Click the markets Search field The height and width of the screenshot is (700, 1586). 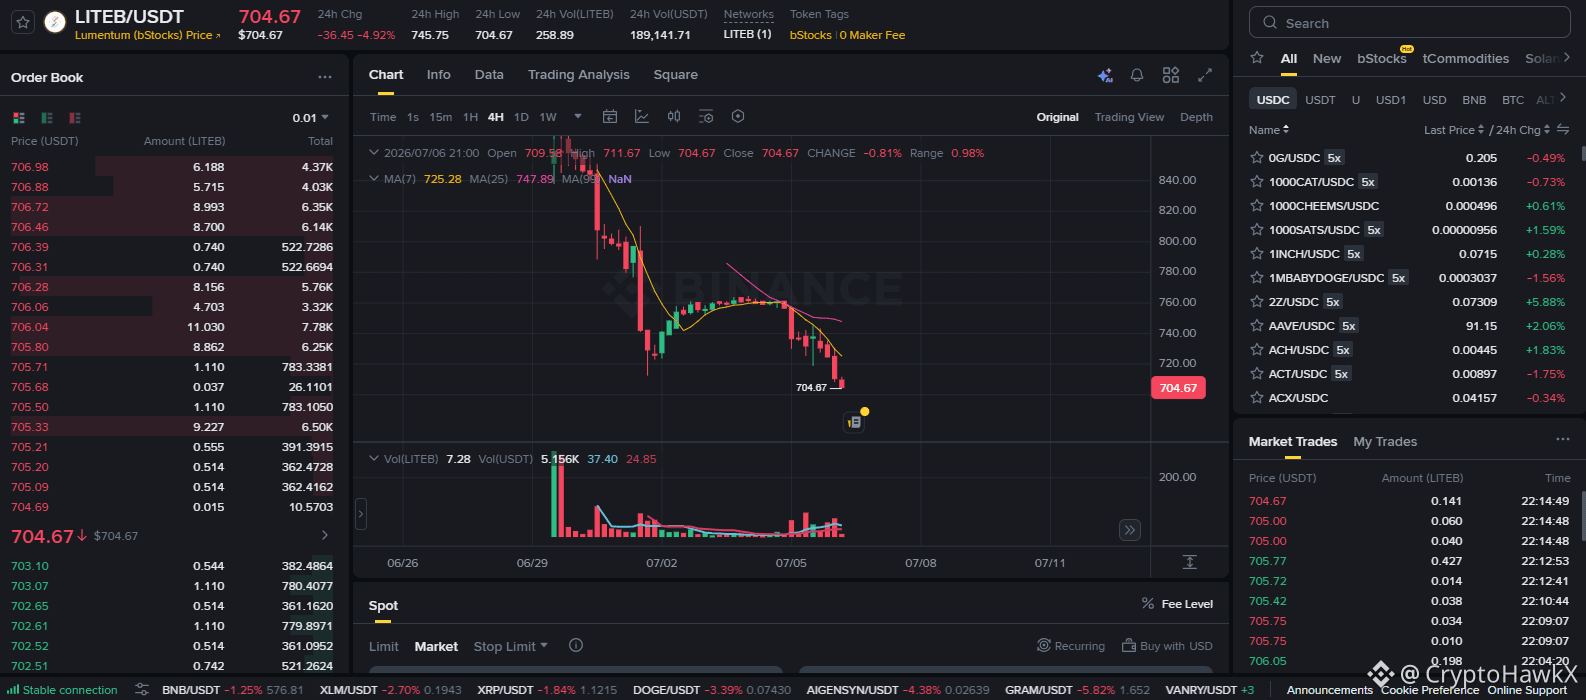coord(1410,23)
